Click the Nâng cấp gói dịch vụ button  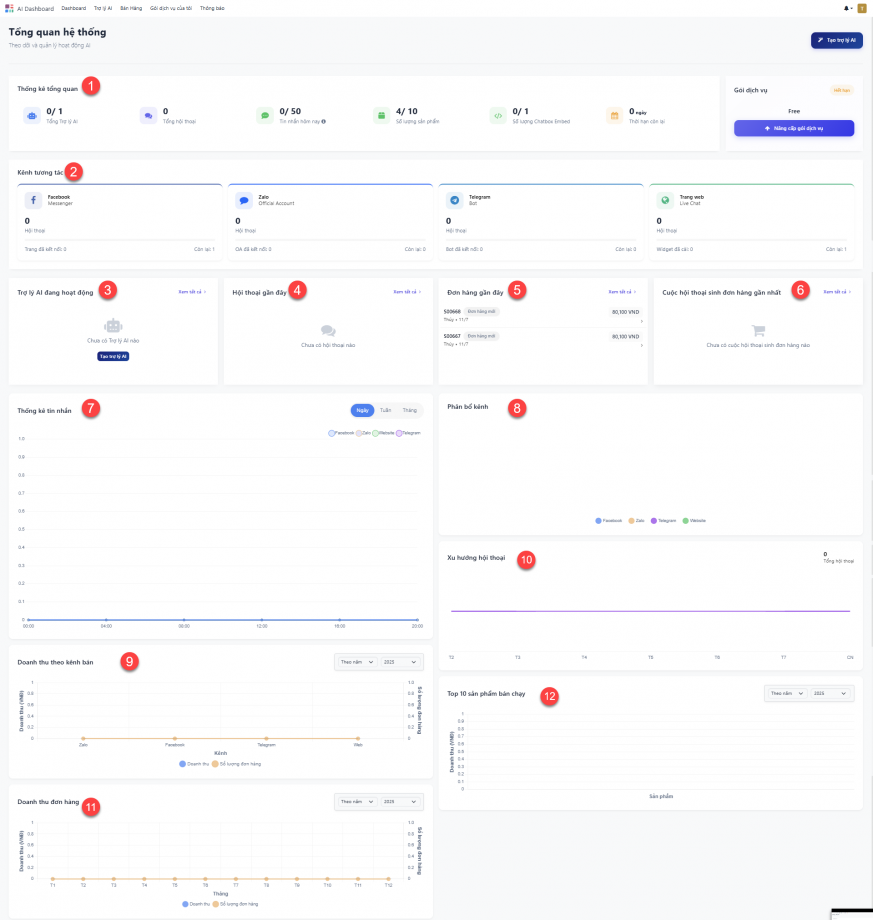793,128
